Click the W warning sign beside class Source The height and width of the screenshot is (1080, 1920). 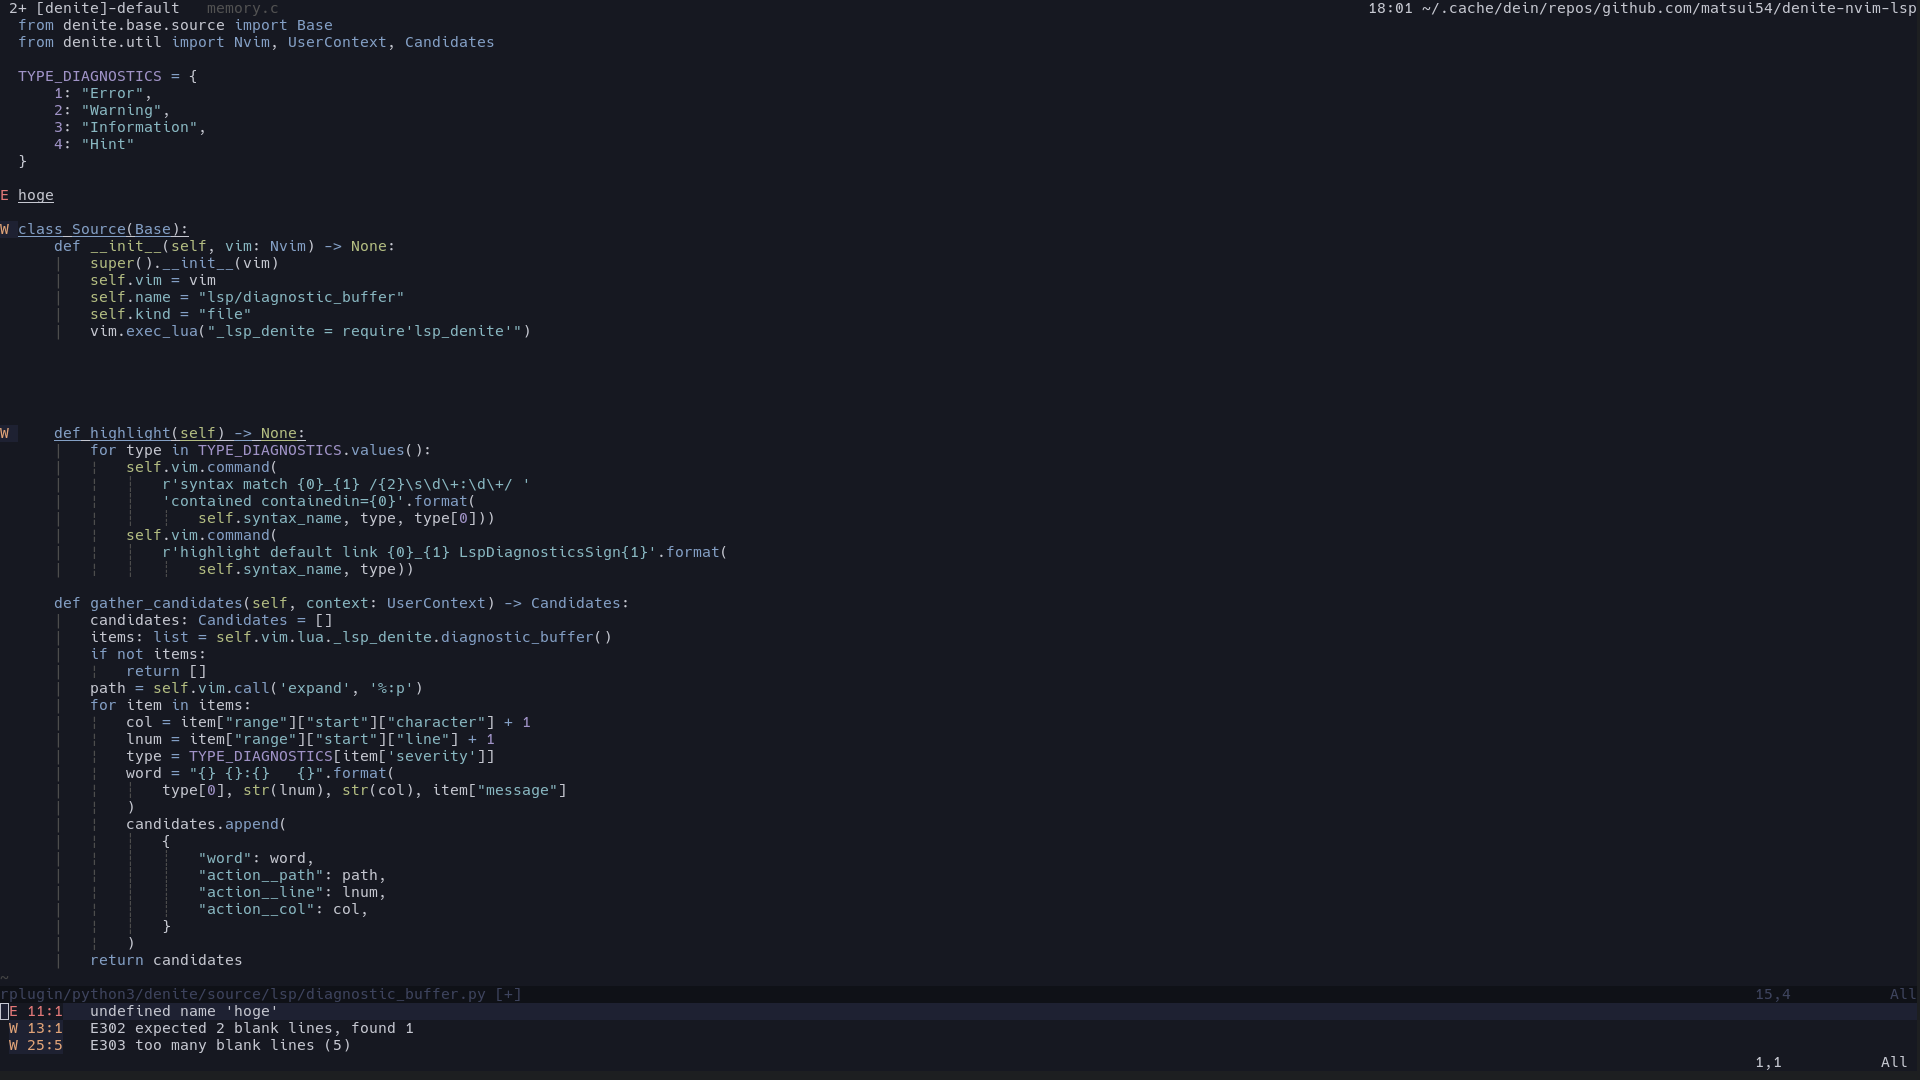pos(7,229)
